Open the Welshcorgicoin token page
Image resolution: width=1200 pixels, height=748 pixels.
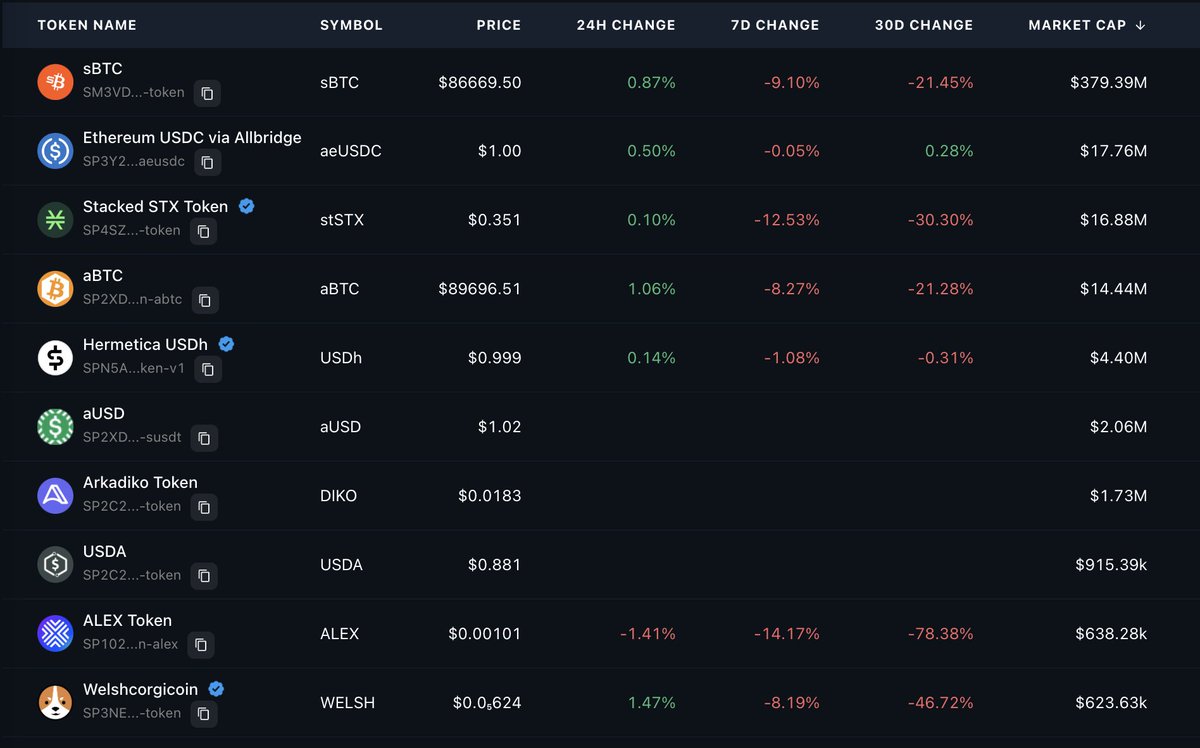click(x=140, y=690)
